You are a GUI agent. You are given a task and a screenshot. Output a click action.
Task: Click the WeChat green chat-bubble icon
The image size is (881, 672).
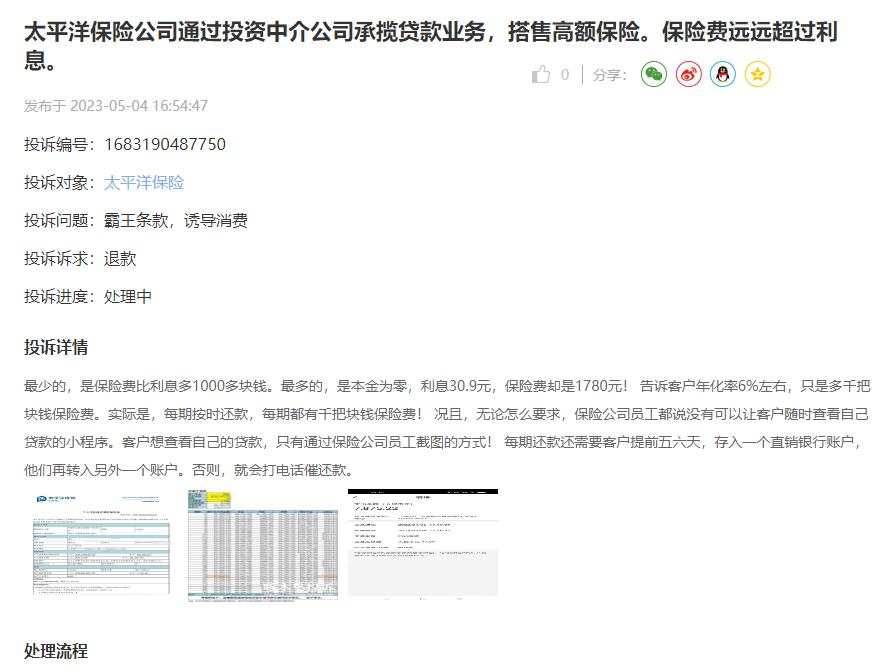point(652,73)
